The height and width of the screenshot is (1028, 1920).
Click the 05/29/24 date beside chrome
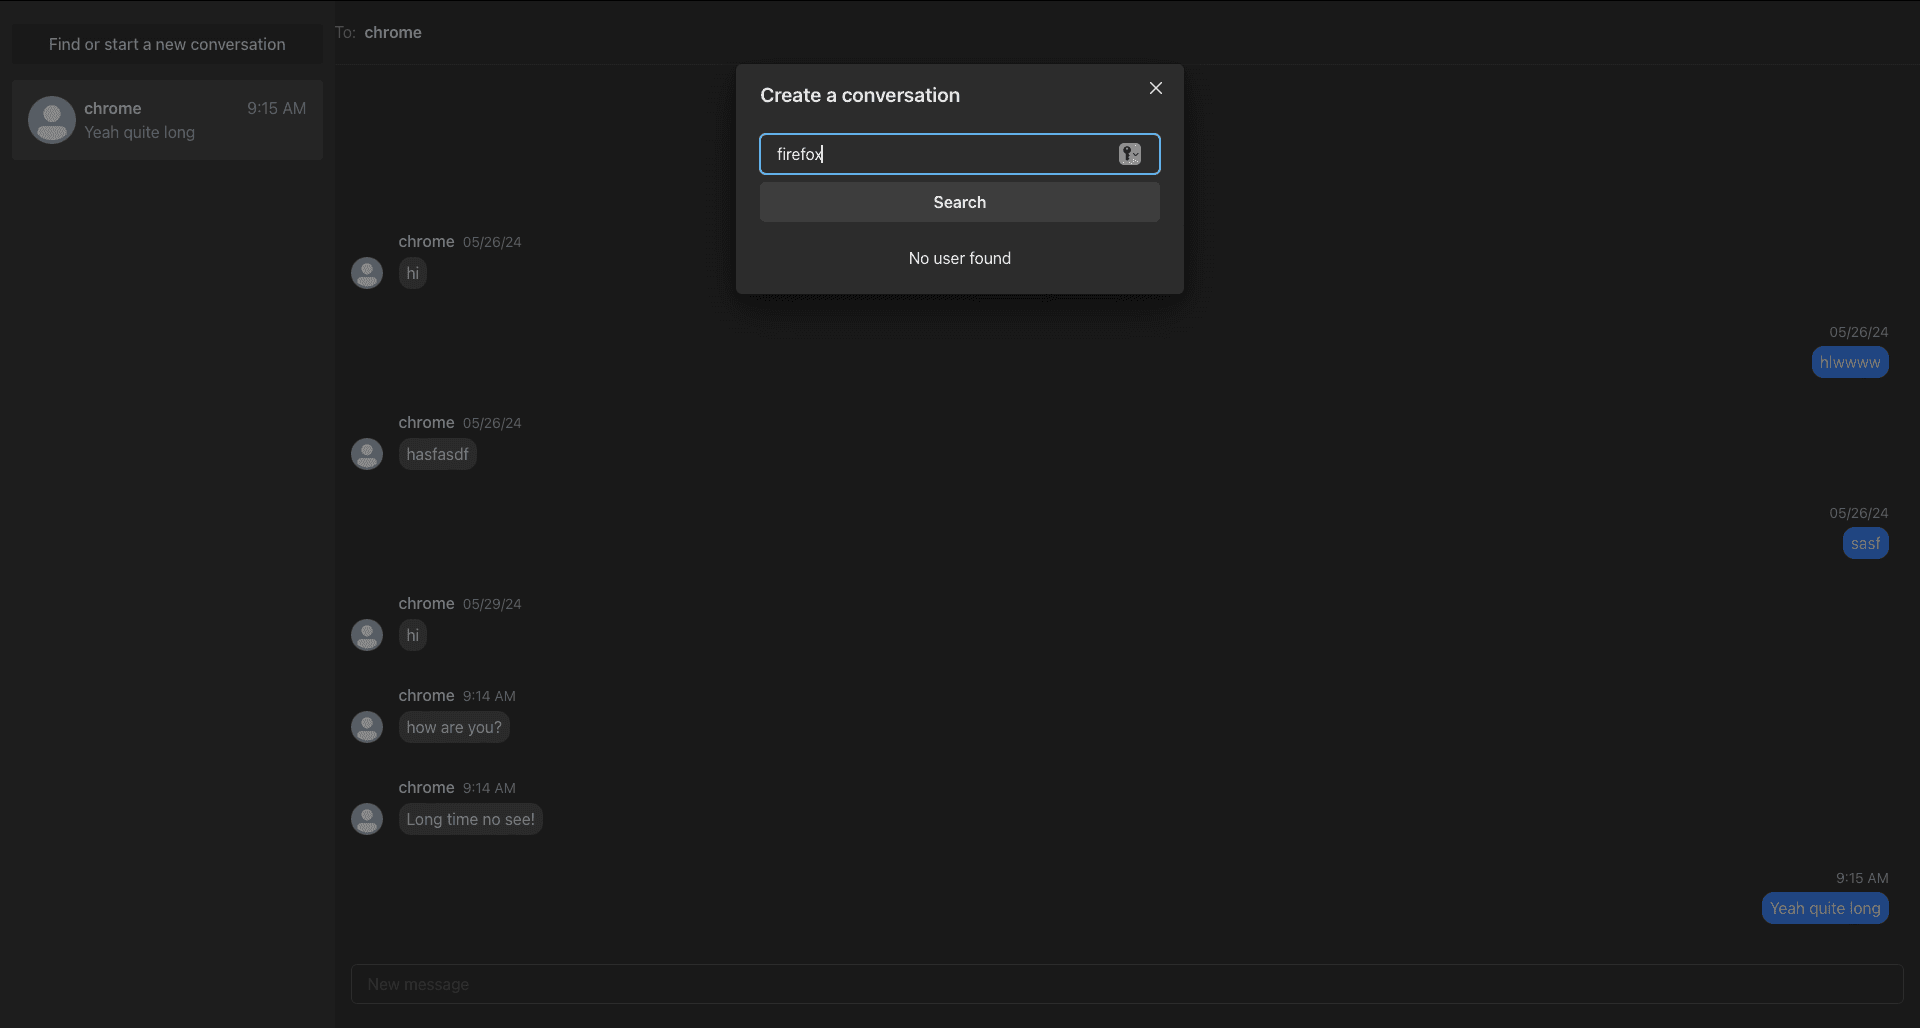click(492, 604)
